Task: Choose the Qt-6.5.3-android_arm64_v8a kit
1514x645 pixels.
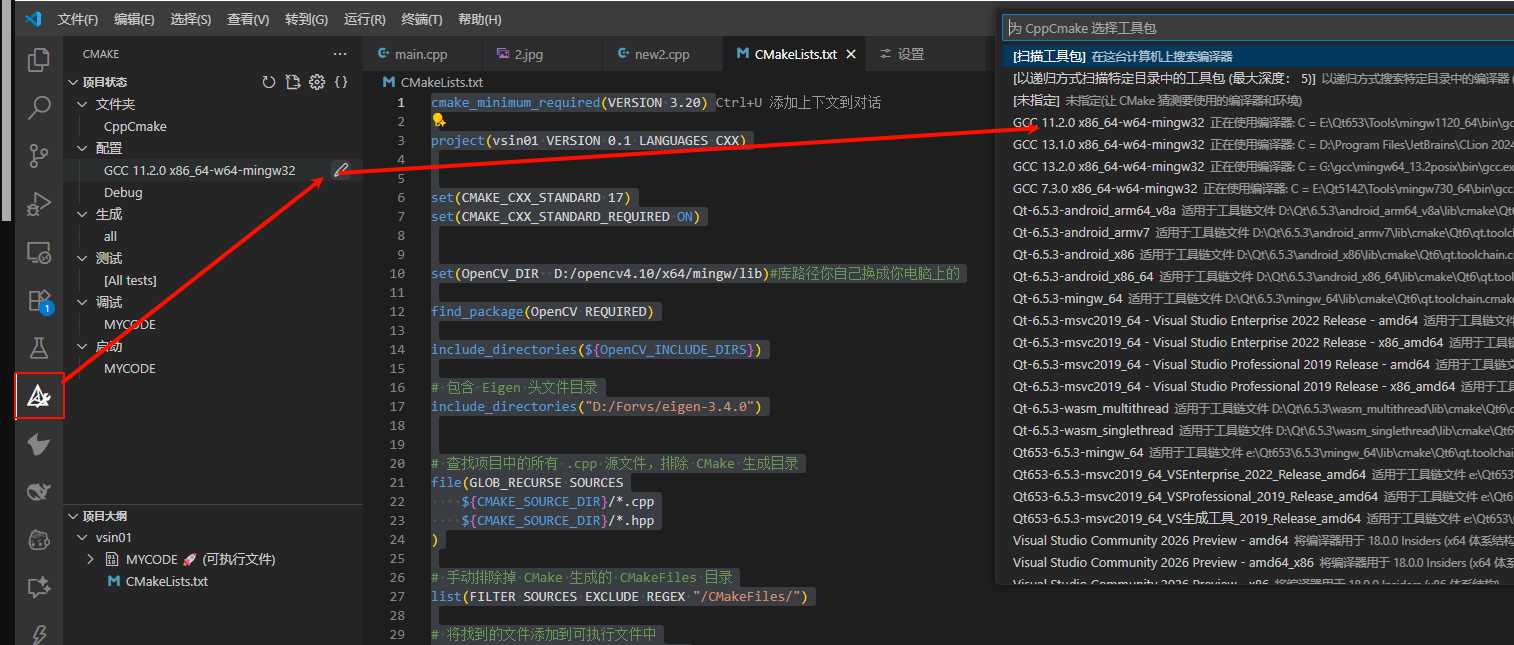Action: click(1258, 210)
